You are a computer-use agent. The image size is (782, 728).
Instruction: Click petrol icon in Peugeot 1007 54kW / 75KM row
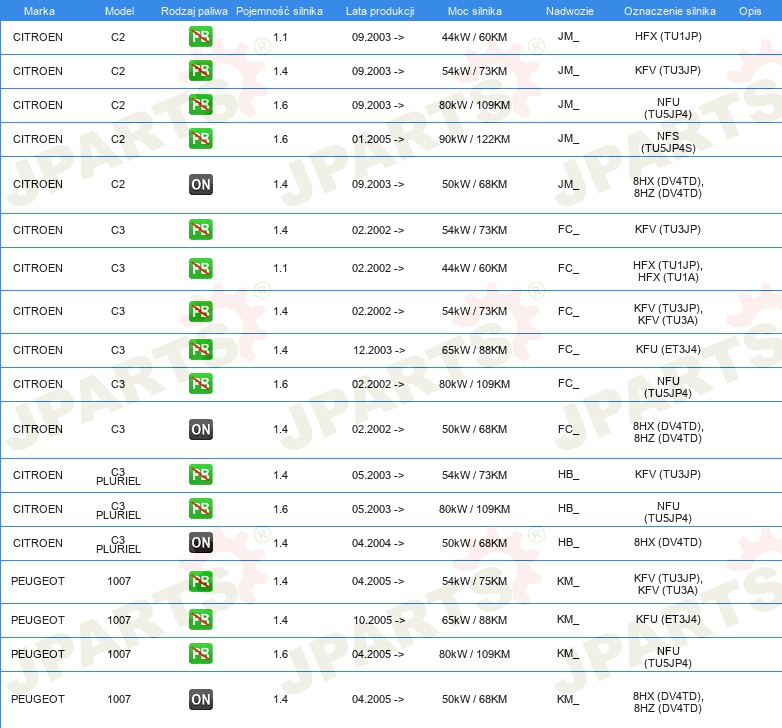tap(200, 581)
